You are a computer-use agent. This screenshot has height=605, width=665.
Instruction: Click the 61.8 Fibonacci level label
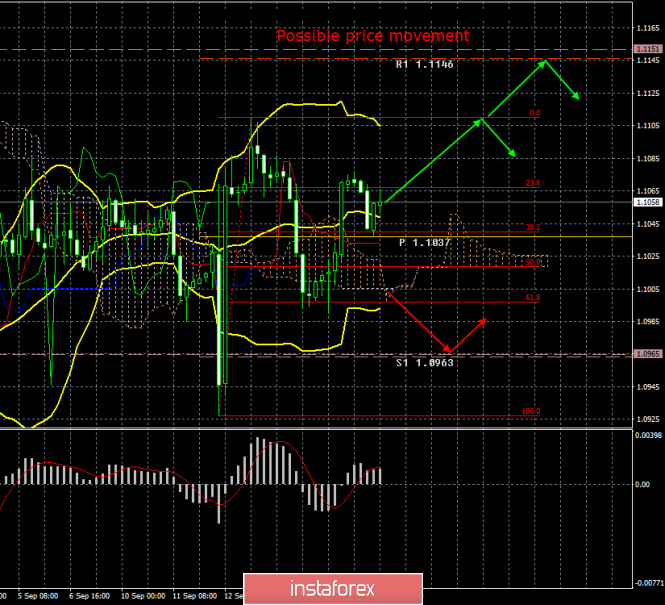[x=533, y=297]
